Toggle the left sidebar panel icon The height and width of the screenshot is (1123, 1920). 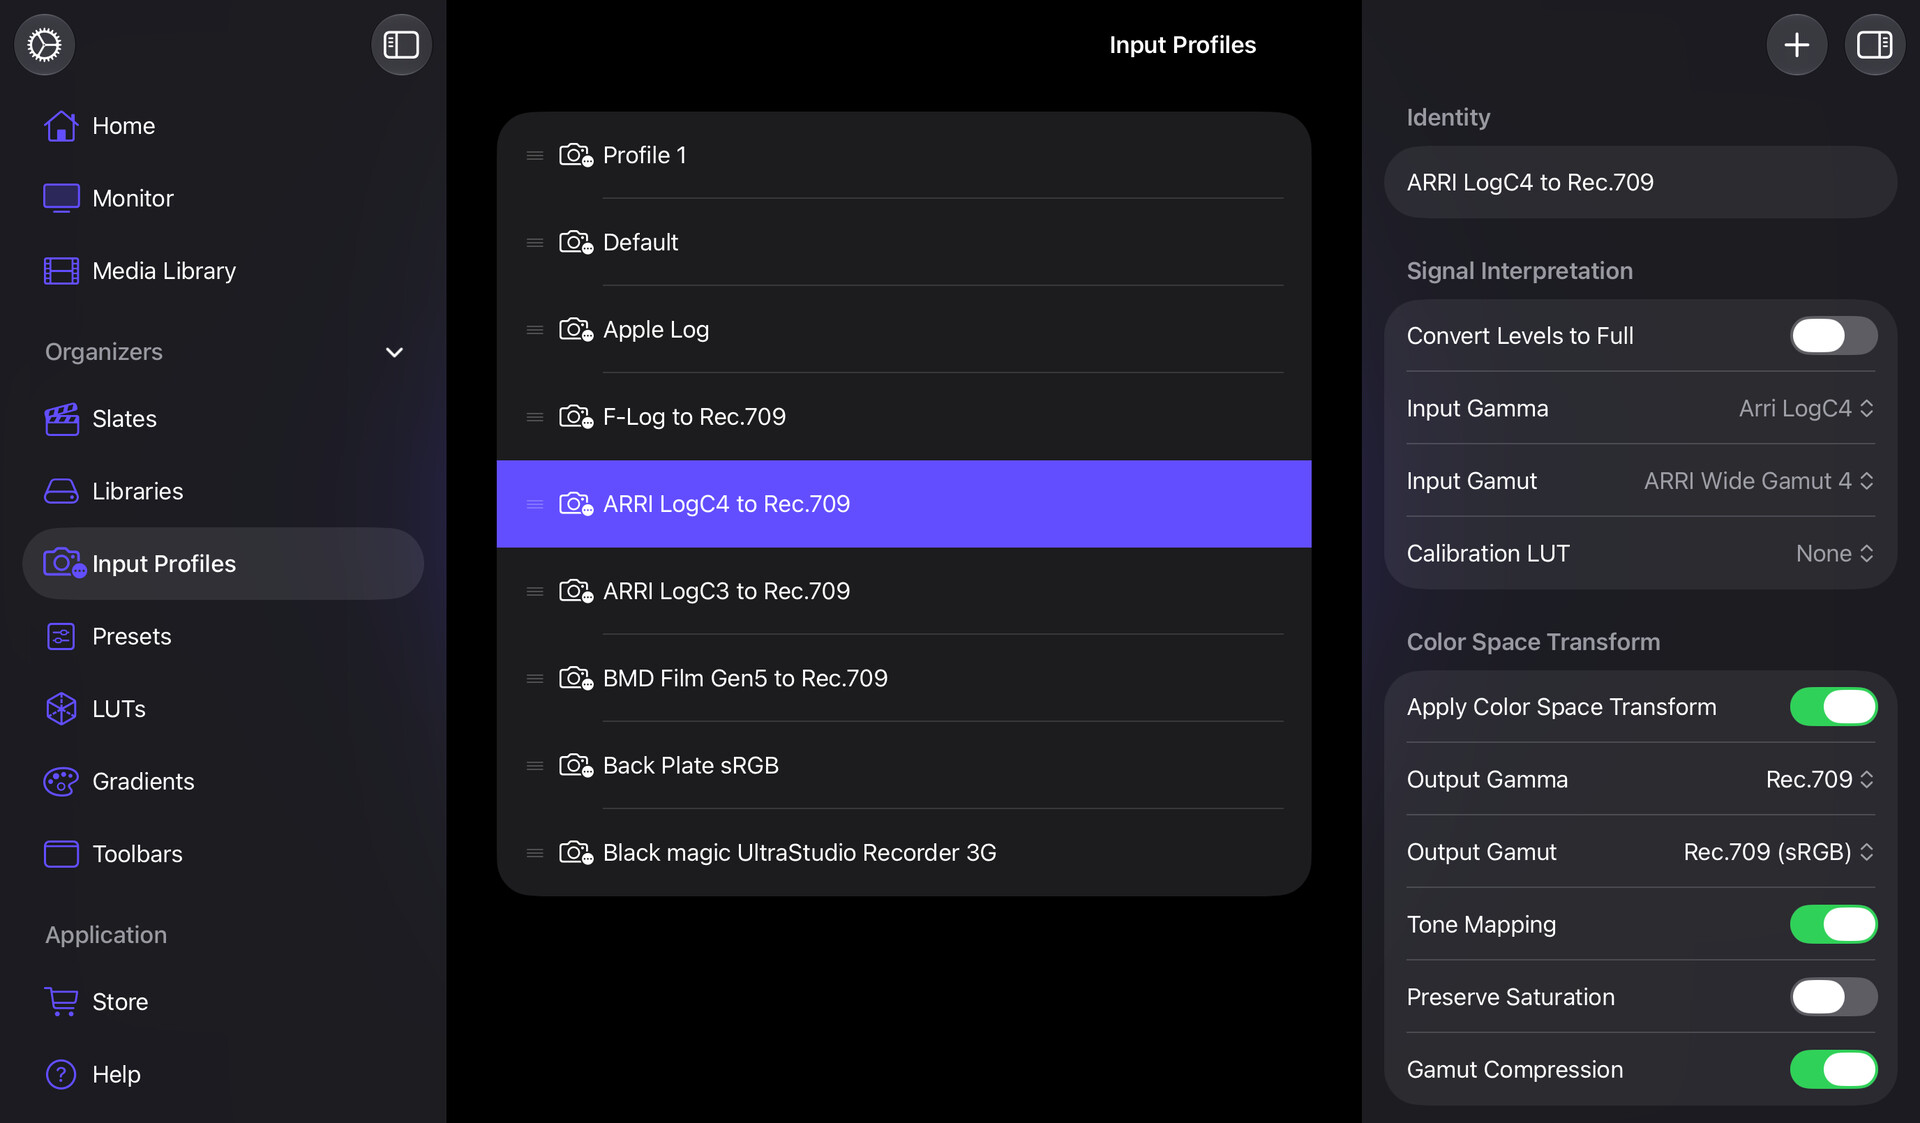click(401, 45)
